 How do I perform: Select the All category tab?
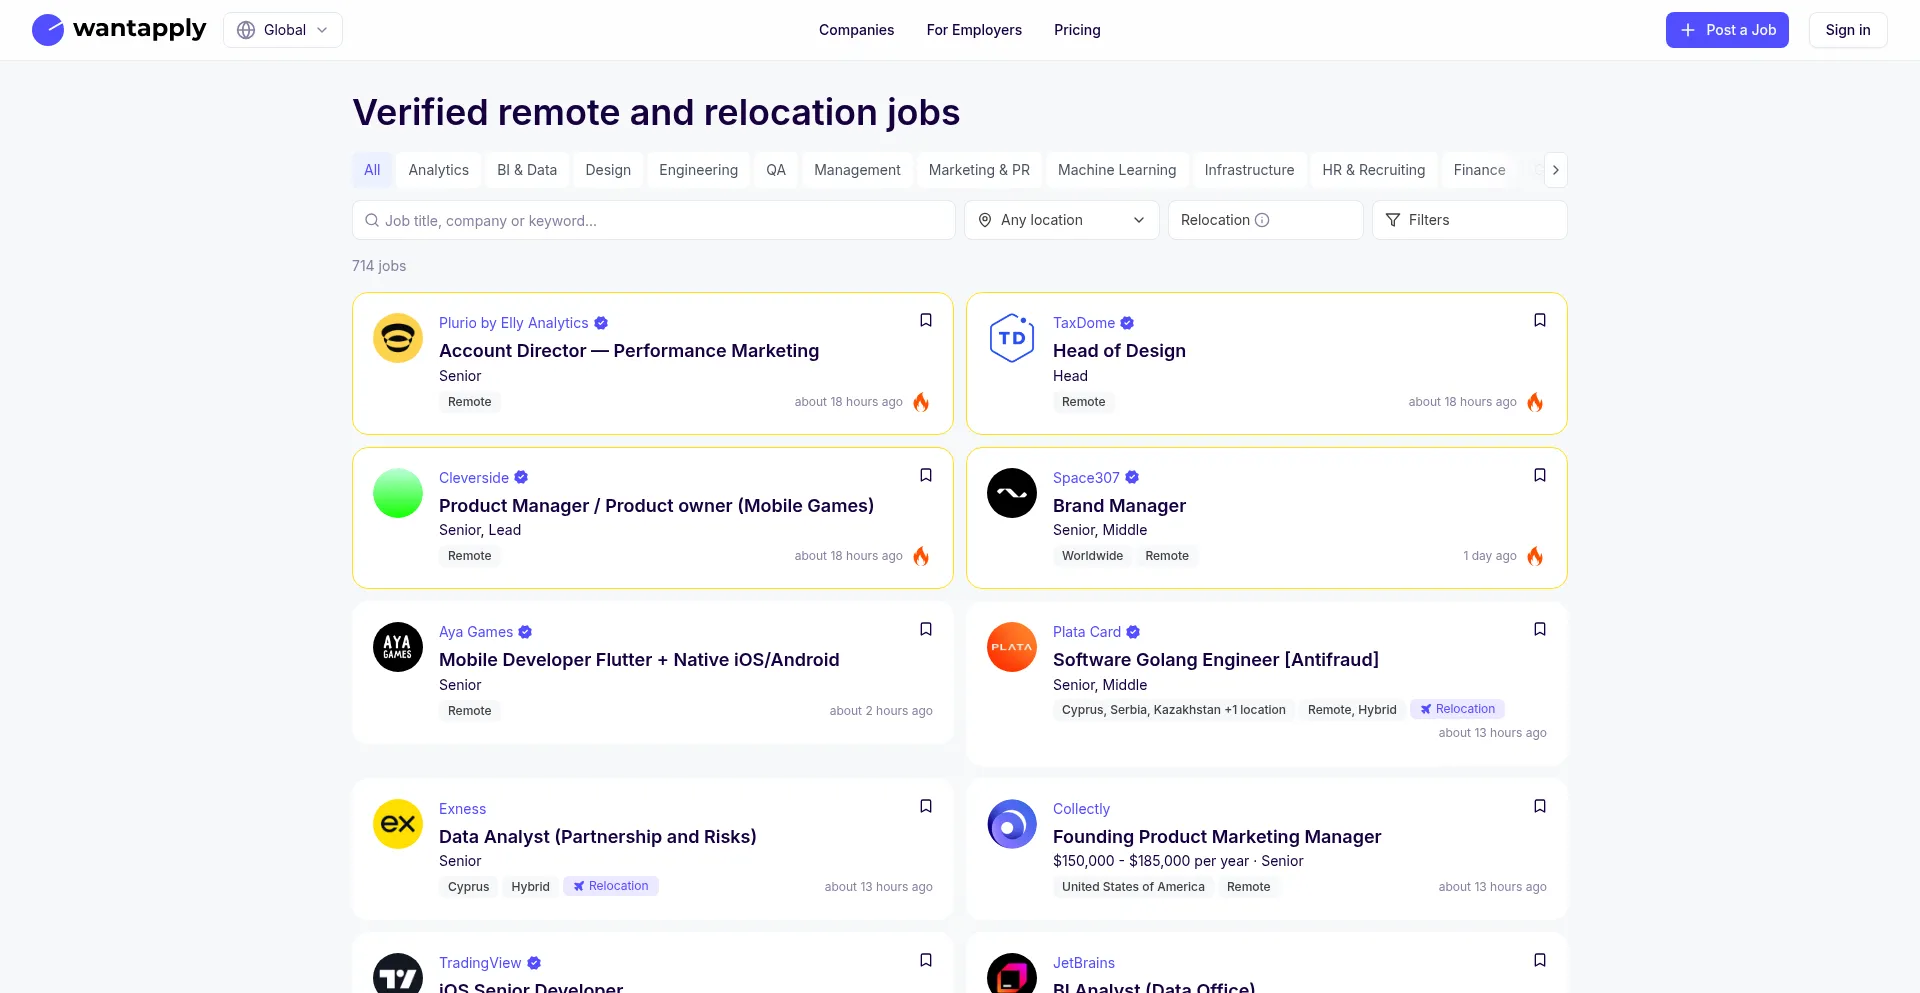(x=372, y=170)
